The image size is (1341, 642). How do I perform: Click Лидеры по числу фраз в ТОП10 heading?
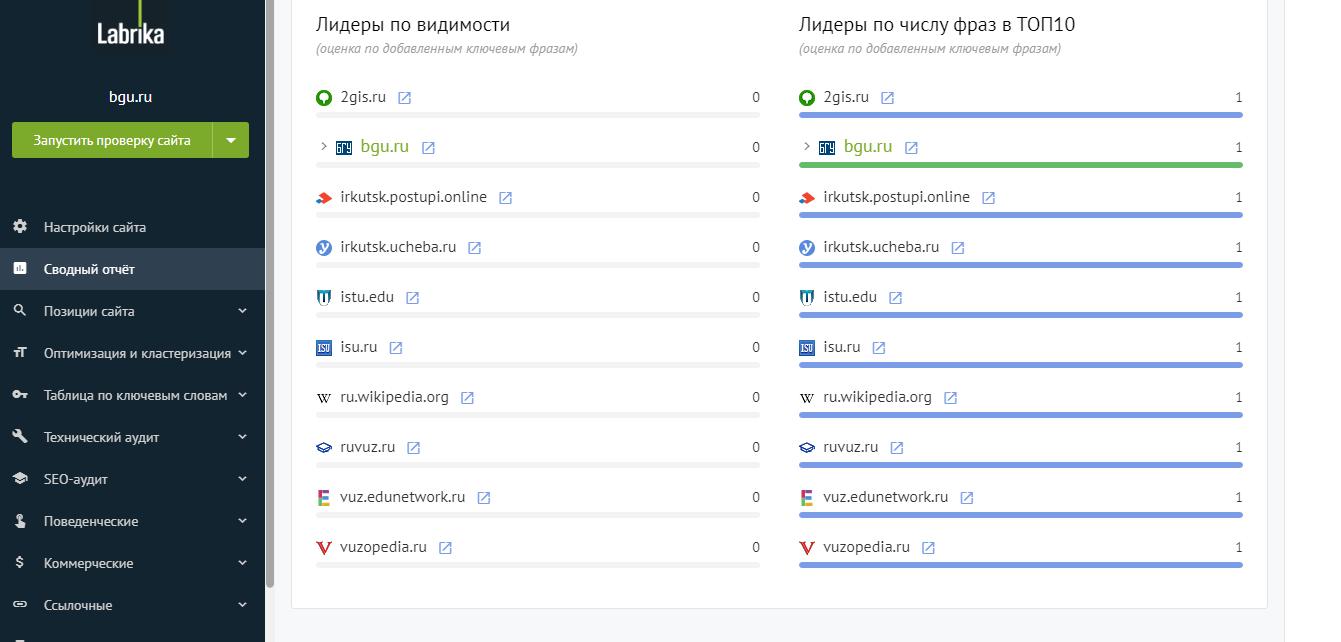point(937,25)
